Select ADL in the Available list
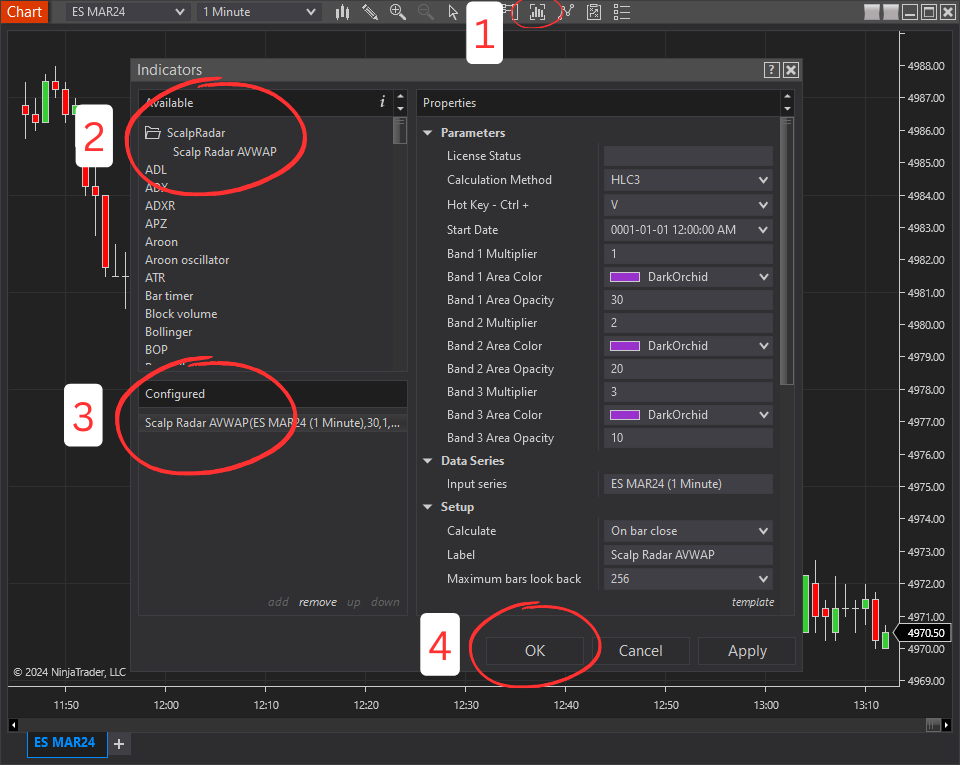Viewport: 960px width, 765px height. coord(156,170)
